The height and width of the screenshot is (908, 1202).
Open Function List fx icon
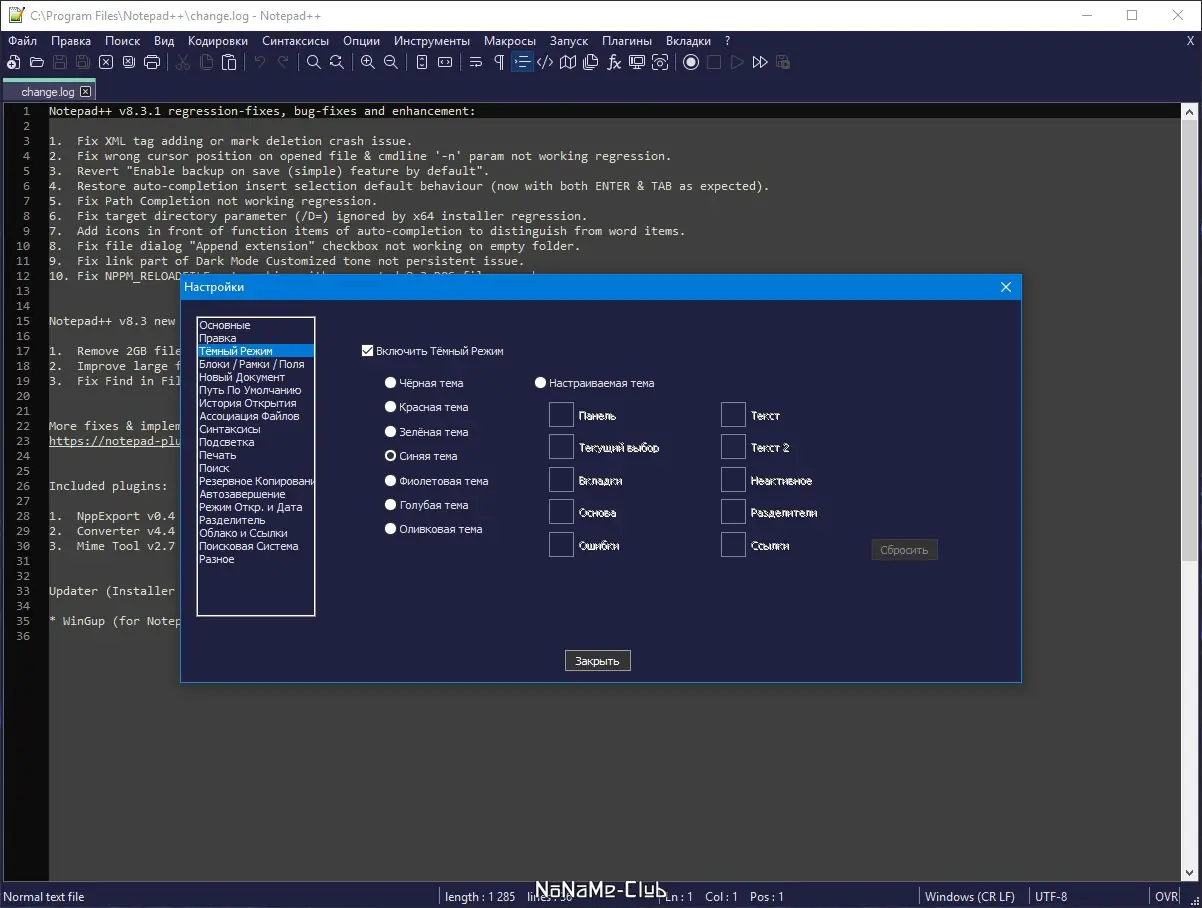click(x=614, y=62)
